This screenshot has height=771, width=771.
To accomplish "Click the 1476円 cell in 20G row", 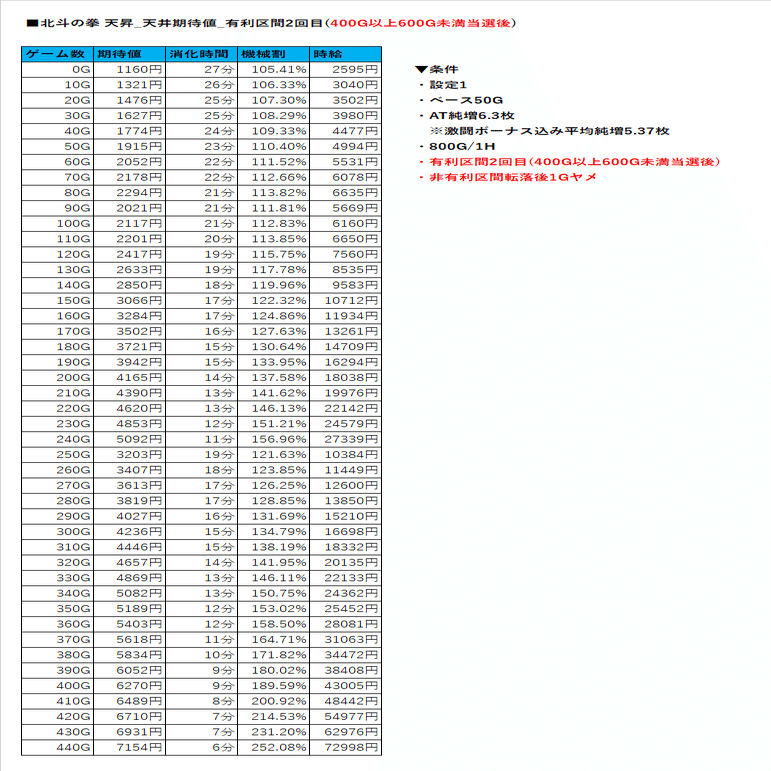I will [129, 100].
